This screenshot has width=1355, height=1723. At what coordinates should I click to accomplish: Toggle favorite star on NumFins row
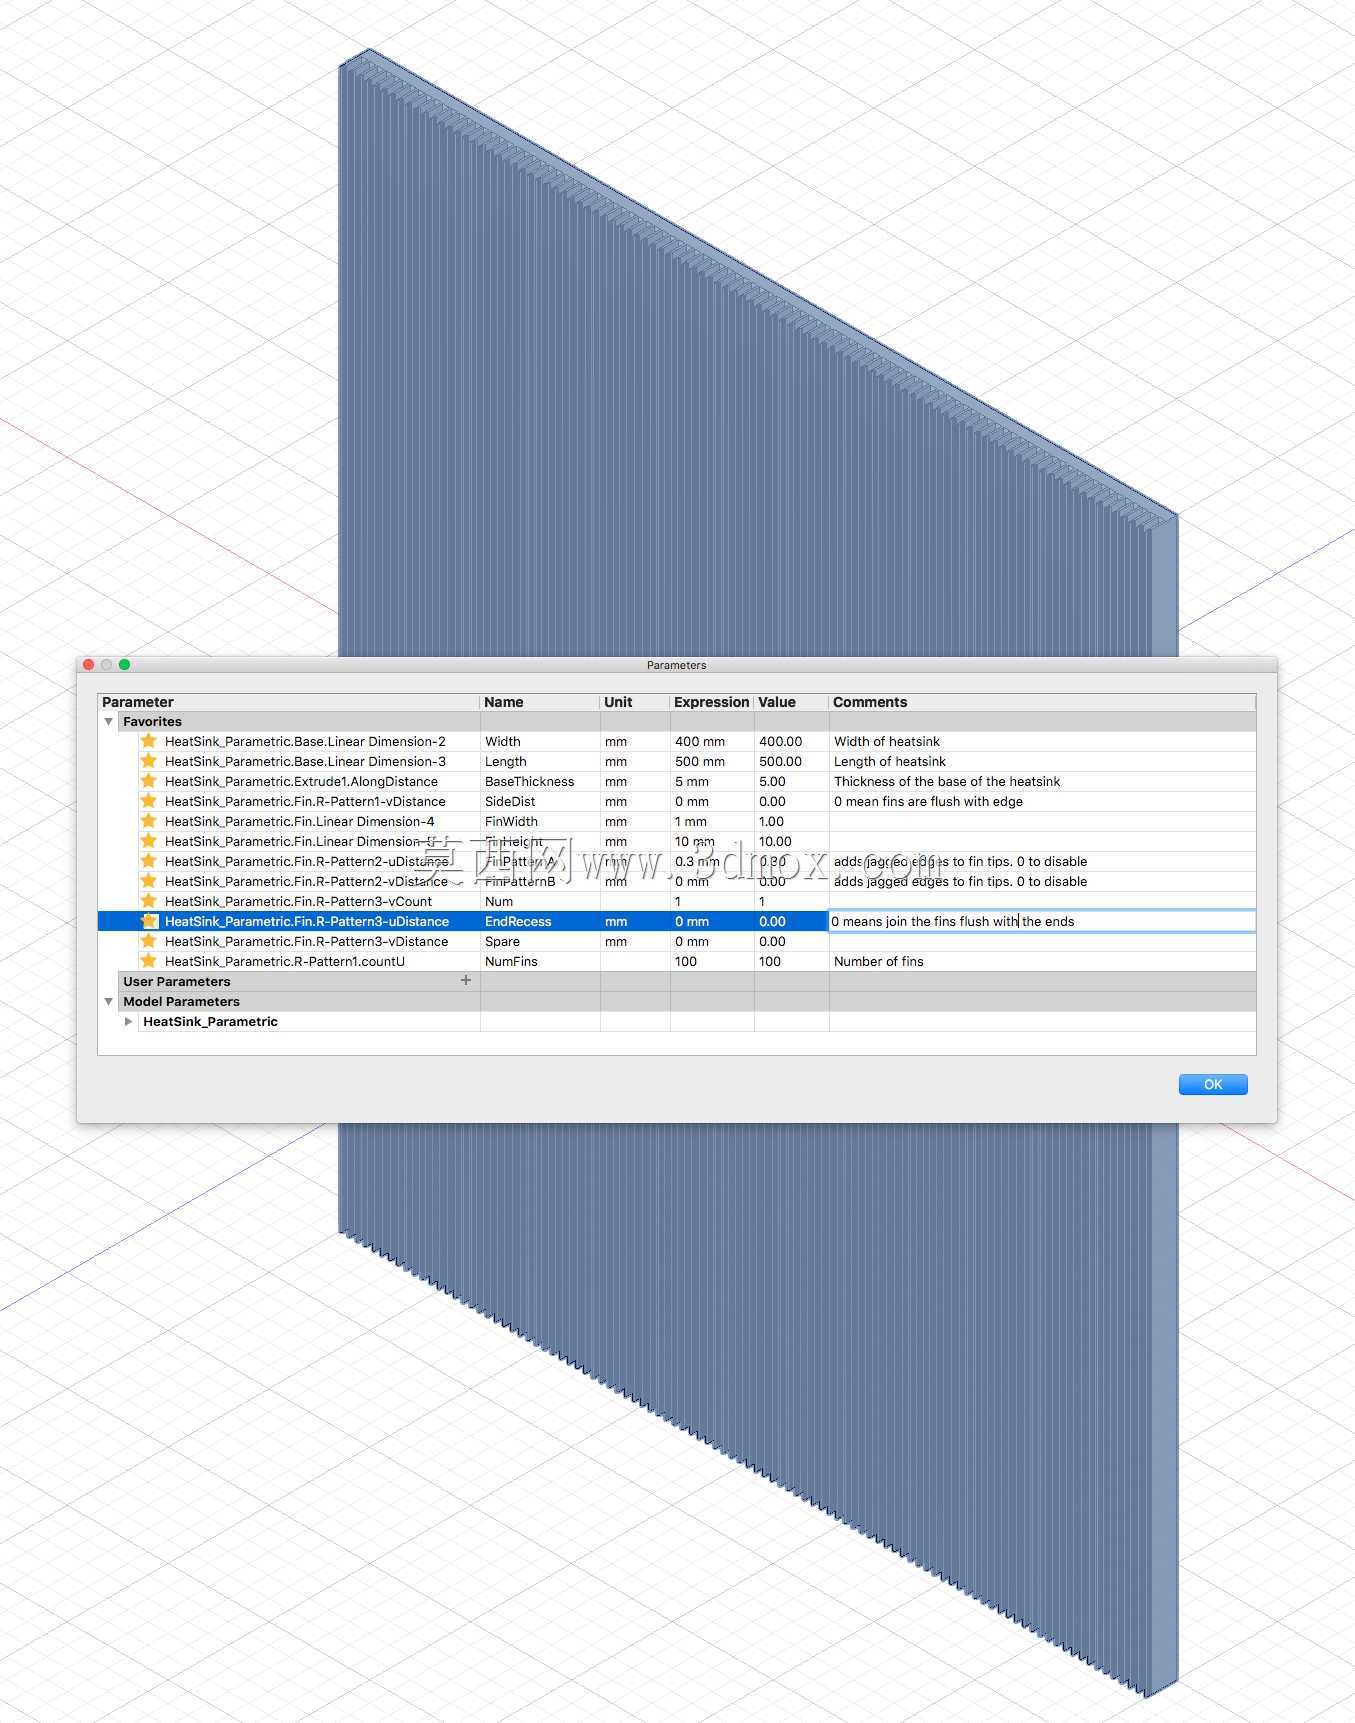coord(149,961)
